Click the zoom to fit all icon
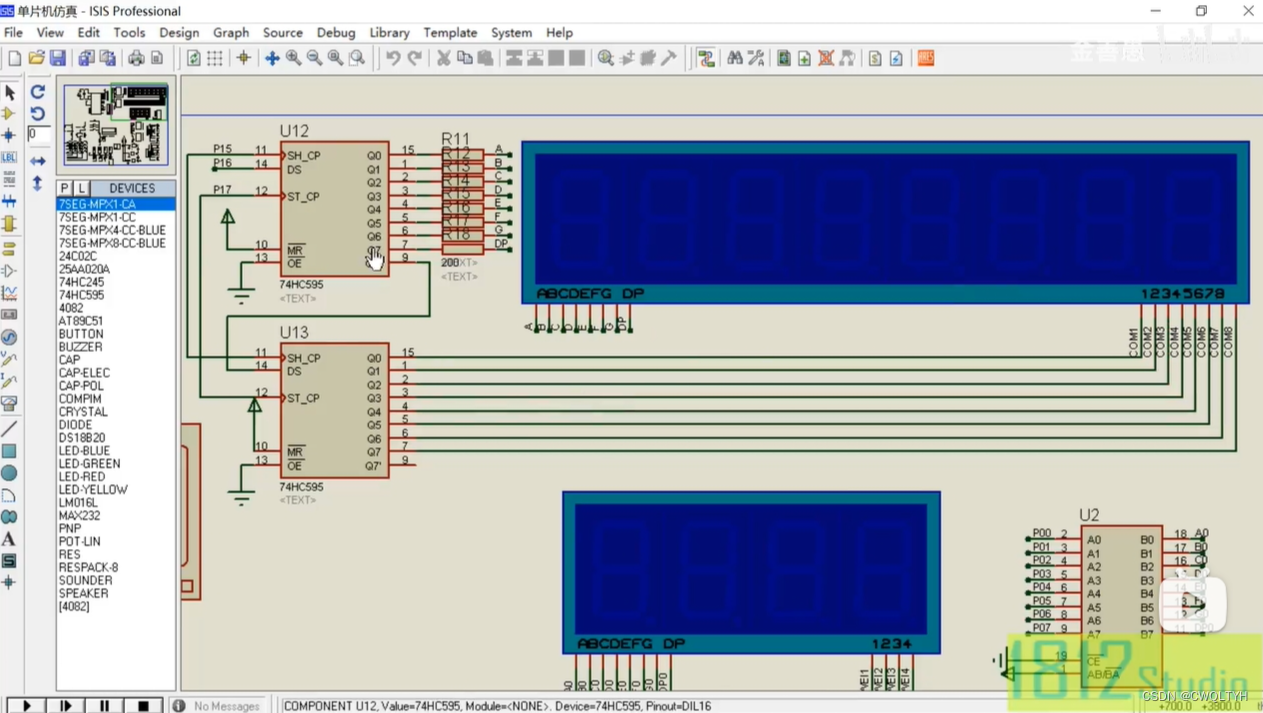This screenshot has width=1263, height=713. tap(335, 59)
